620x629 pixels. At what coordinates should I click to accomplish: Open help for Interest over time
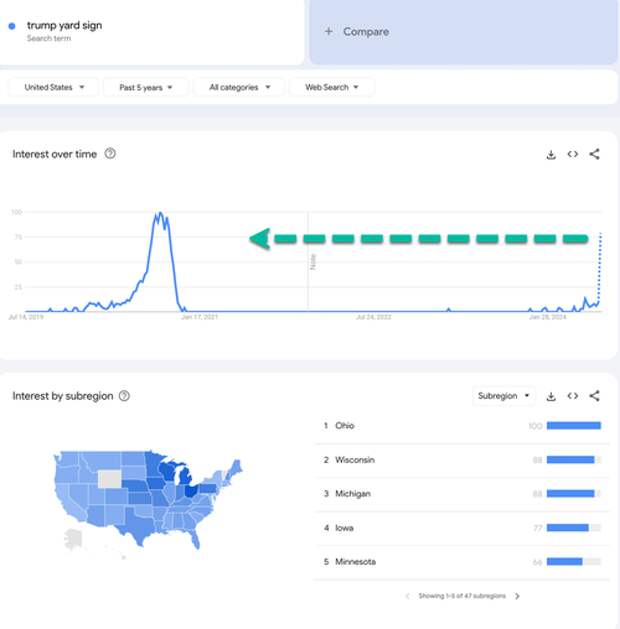110,154
